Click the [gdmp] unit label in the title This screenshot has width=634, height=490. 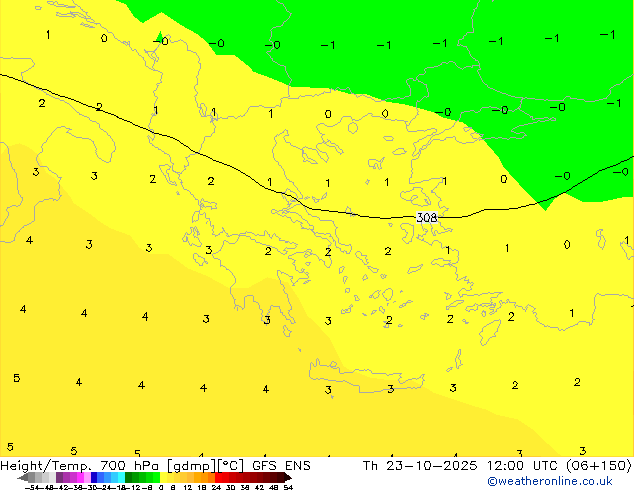pos(192,466)
